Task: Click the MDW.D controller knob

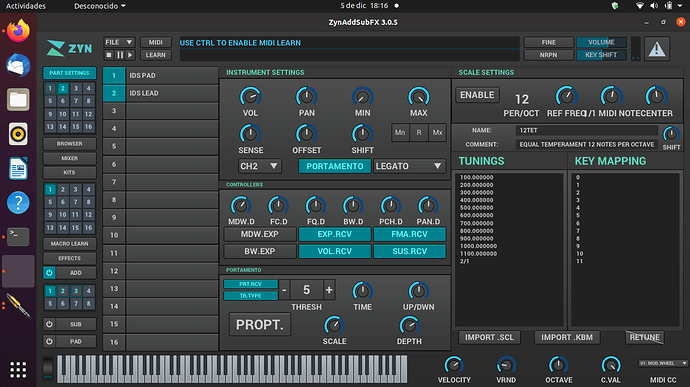Action: coord(241,206)
